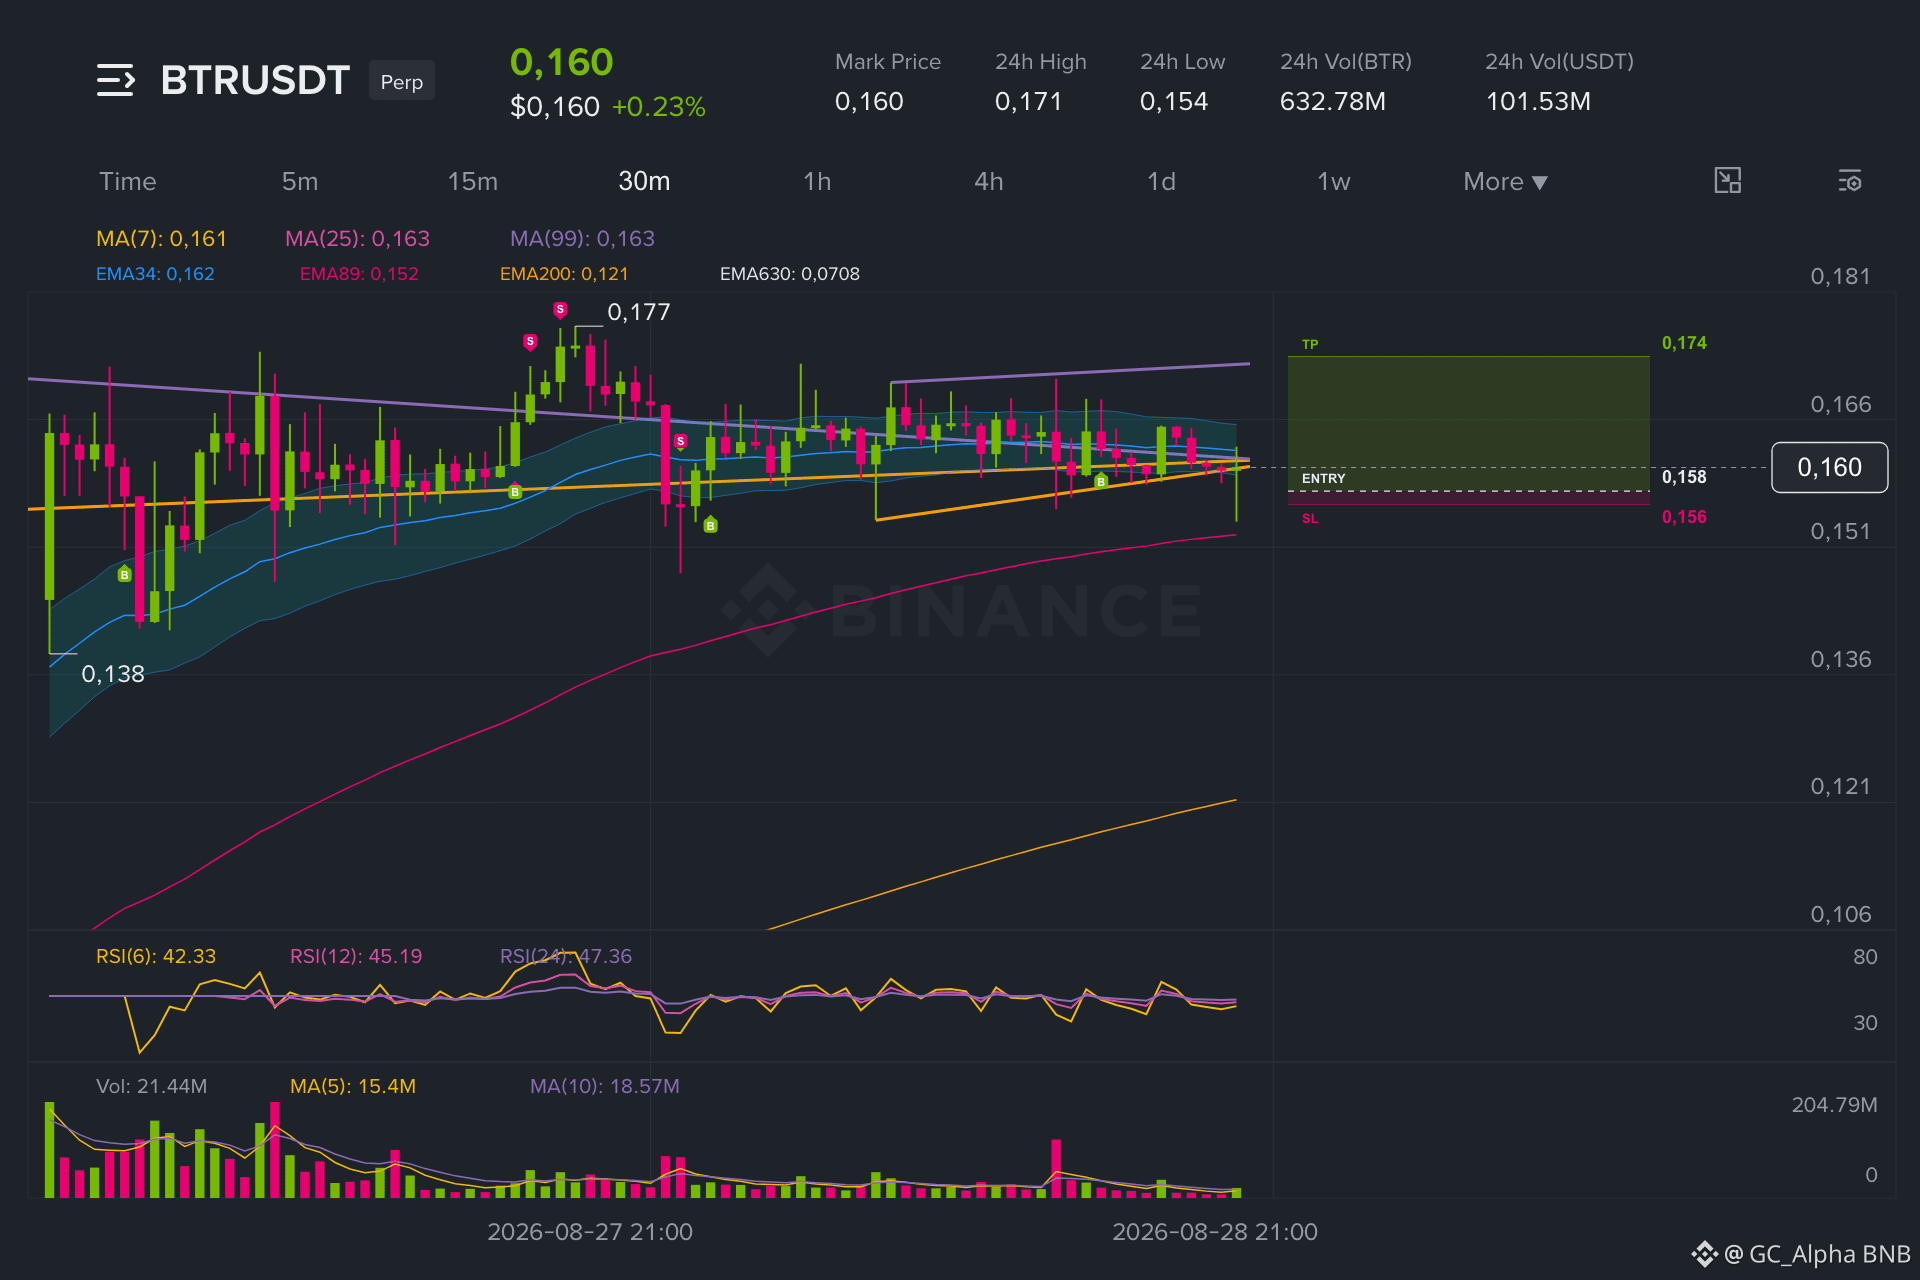Viewport: 1920px width, 1280px height.
Task: Click the large green 0,160 last price
Action: [x=561, y=62]
